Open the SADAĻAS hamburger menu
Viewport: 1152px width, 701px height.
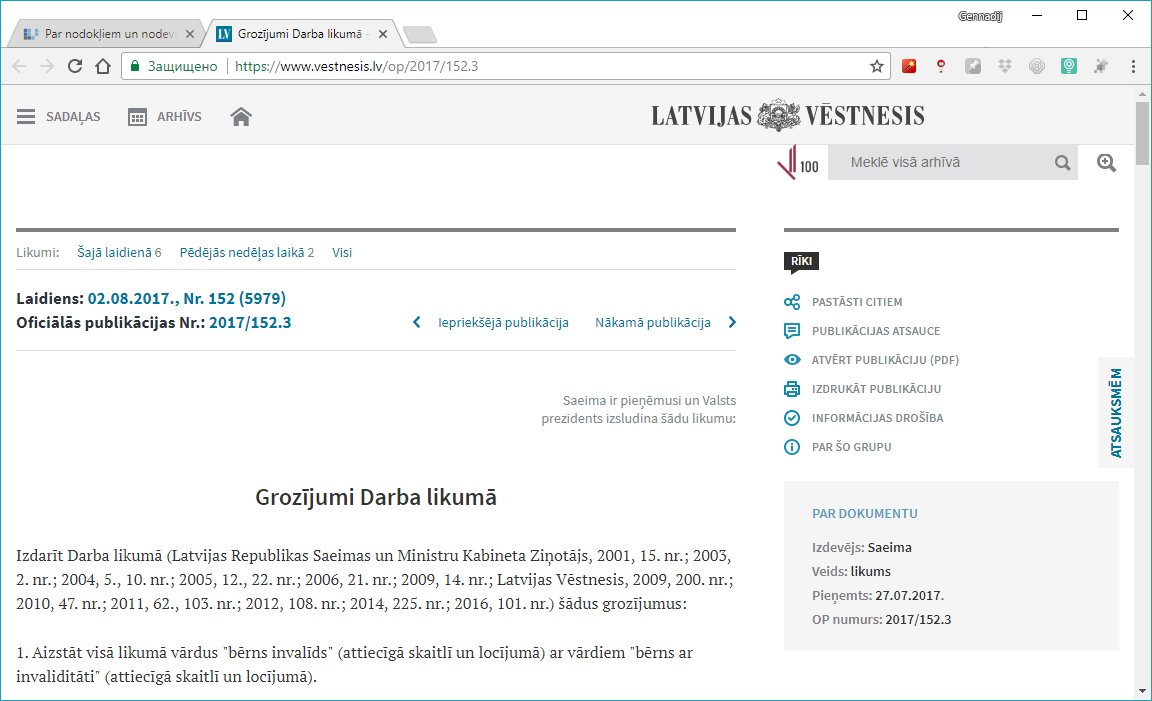tap(27, 117)
